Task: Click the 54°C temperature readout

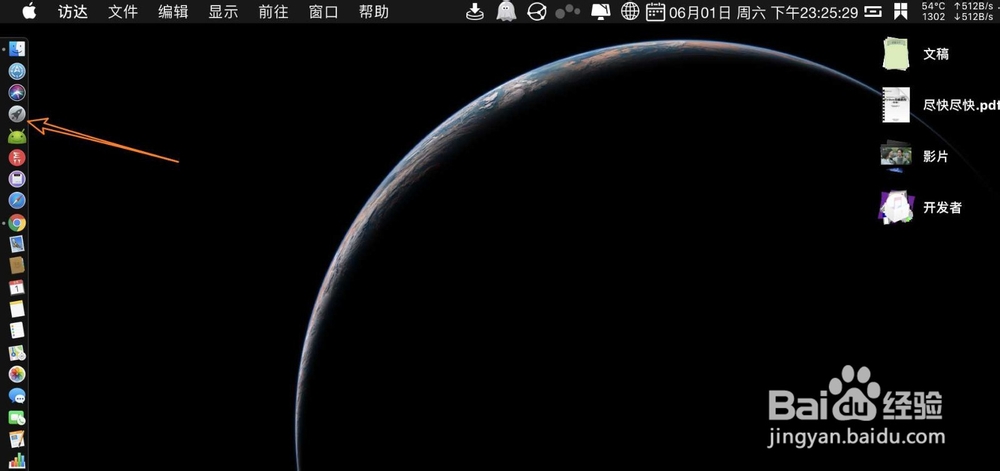Action: 934,6
